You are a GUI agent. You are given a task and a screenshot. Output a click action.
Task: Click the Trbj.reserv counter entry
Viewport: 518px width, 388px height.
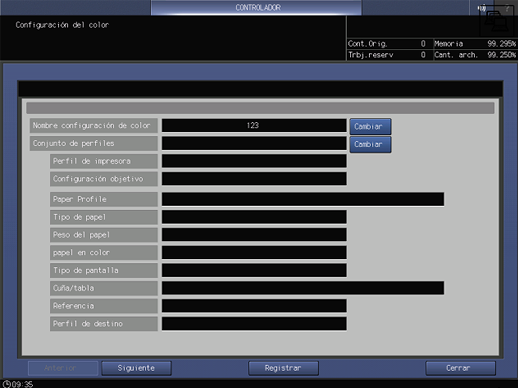389,55
